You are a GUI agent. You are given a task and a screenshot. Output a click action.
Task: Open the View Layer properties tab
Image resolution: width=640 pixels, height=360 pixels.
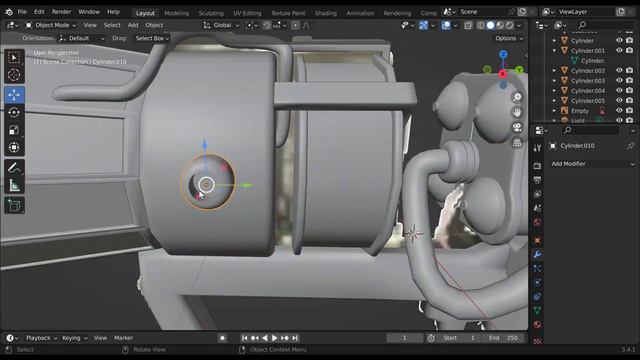[x=537, y=194]
